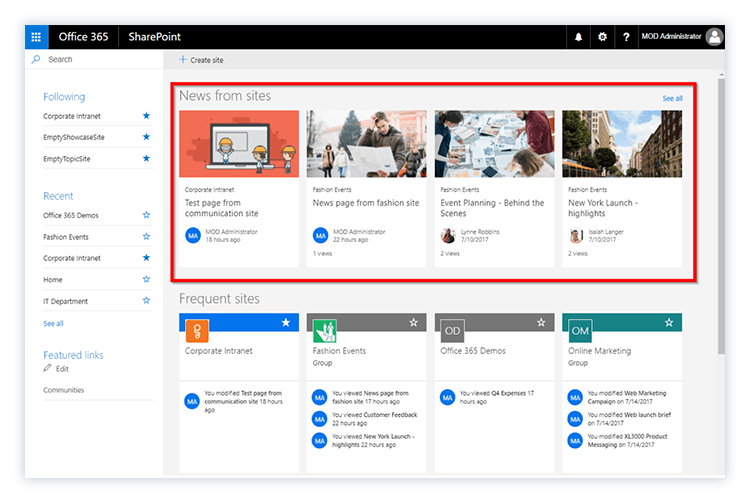
Task: Open Home recent site
Action: point(53,280)
